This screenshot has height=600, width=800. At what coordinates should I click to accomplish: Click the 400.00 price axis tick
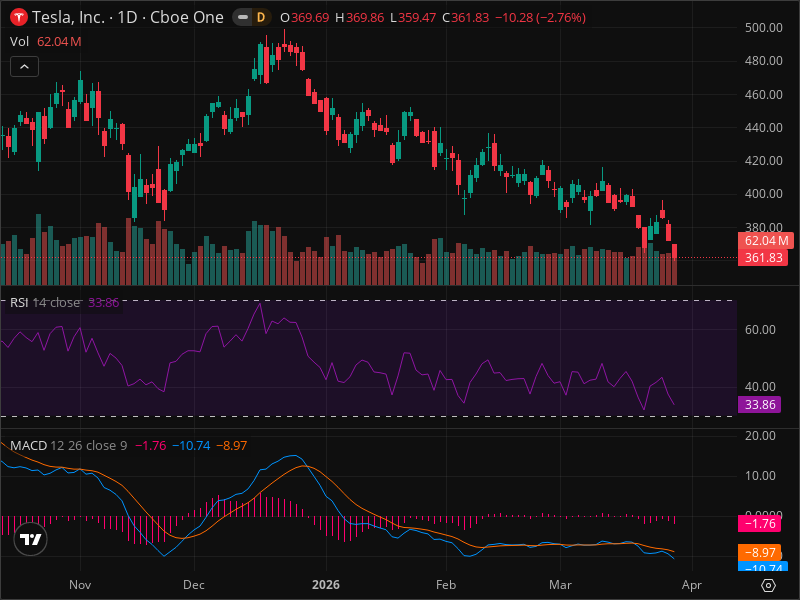(763, 194)
